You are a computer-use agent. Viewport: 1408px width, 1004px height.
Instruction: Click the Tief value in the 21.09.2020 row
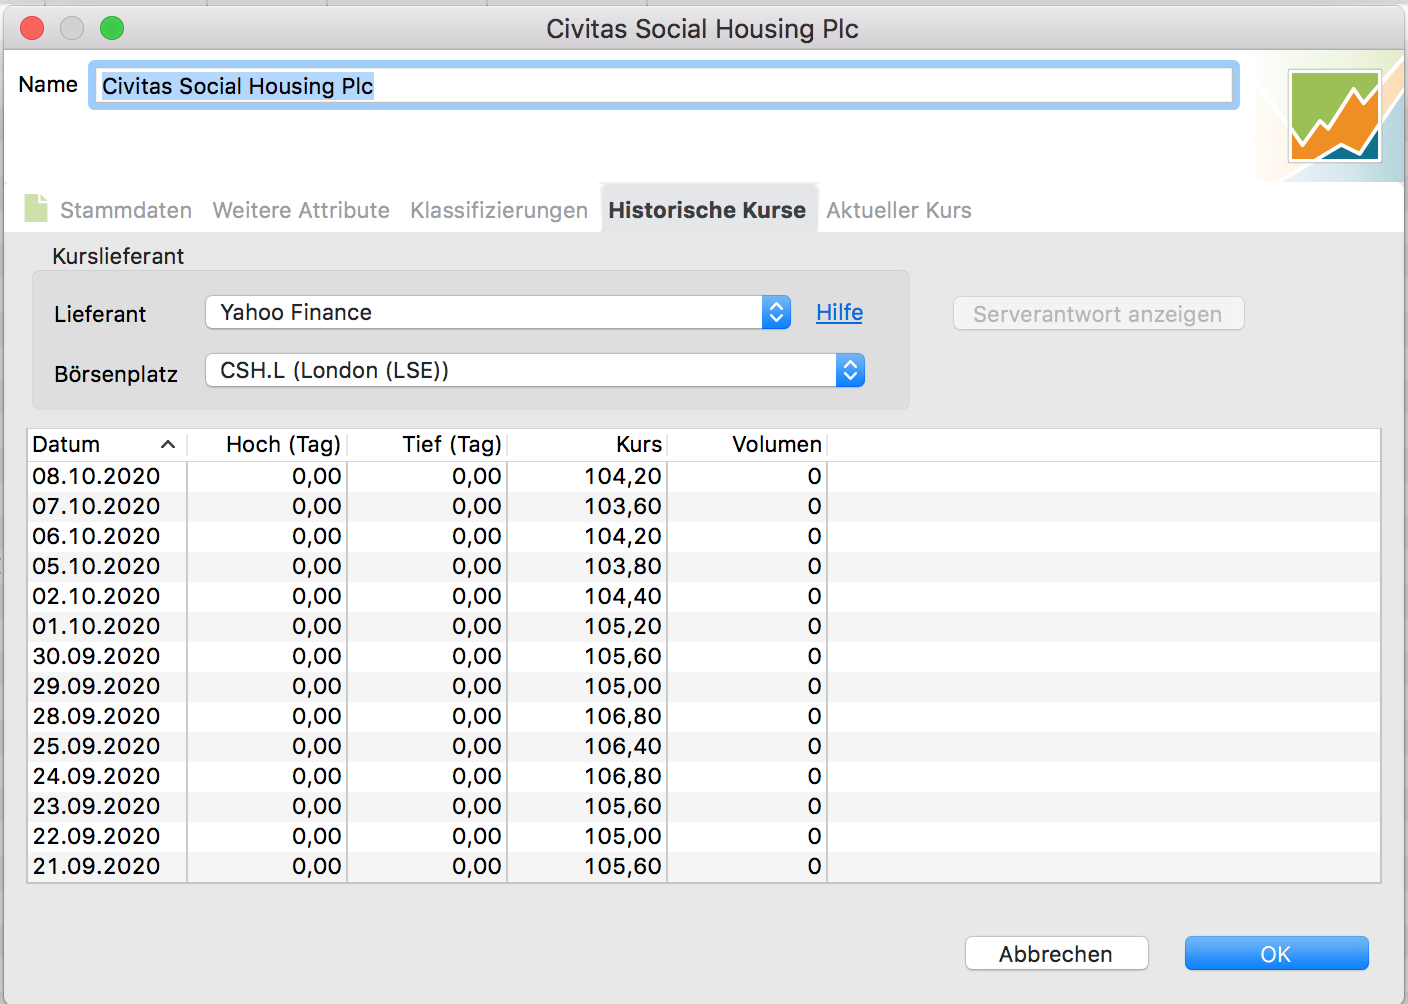[x=477, y=866]
